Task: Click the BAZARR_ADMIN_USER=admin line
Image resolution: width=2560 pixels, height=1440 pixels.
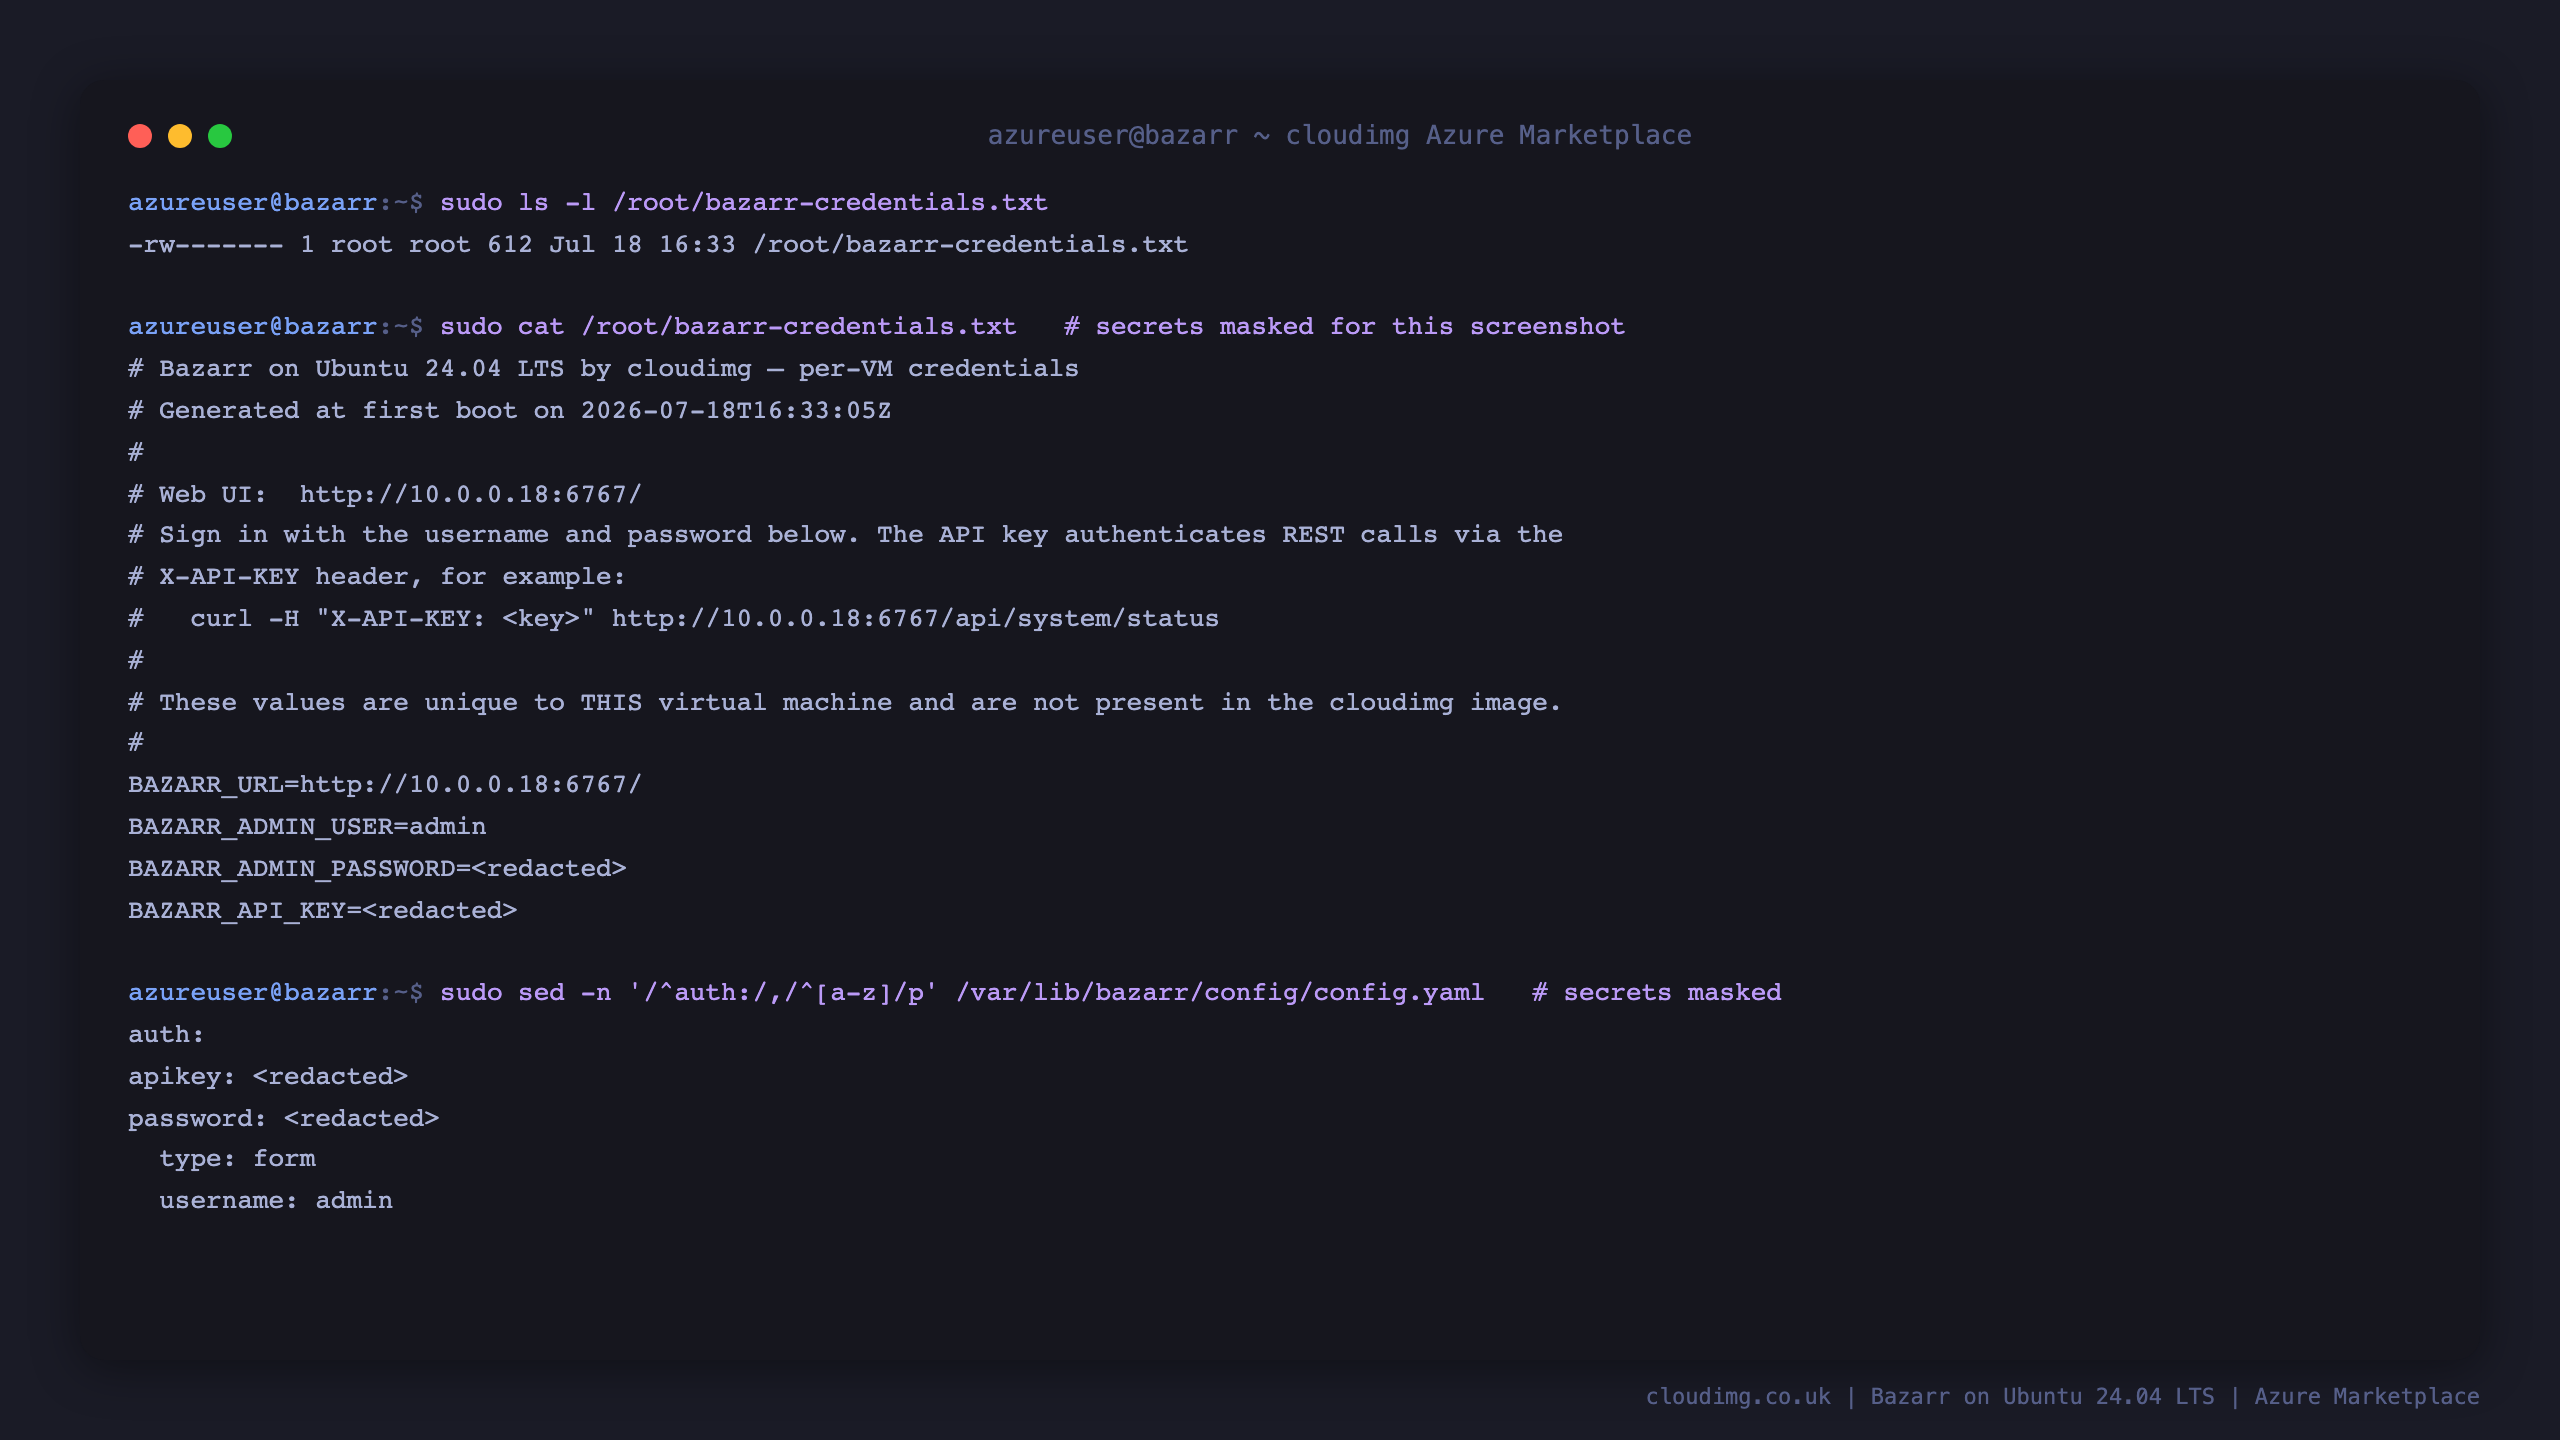Action: pyautogui.click(x=307, y=826)
